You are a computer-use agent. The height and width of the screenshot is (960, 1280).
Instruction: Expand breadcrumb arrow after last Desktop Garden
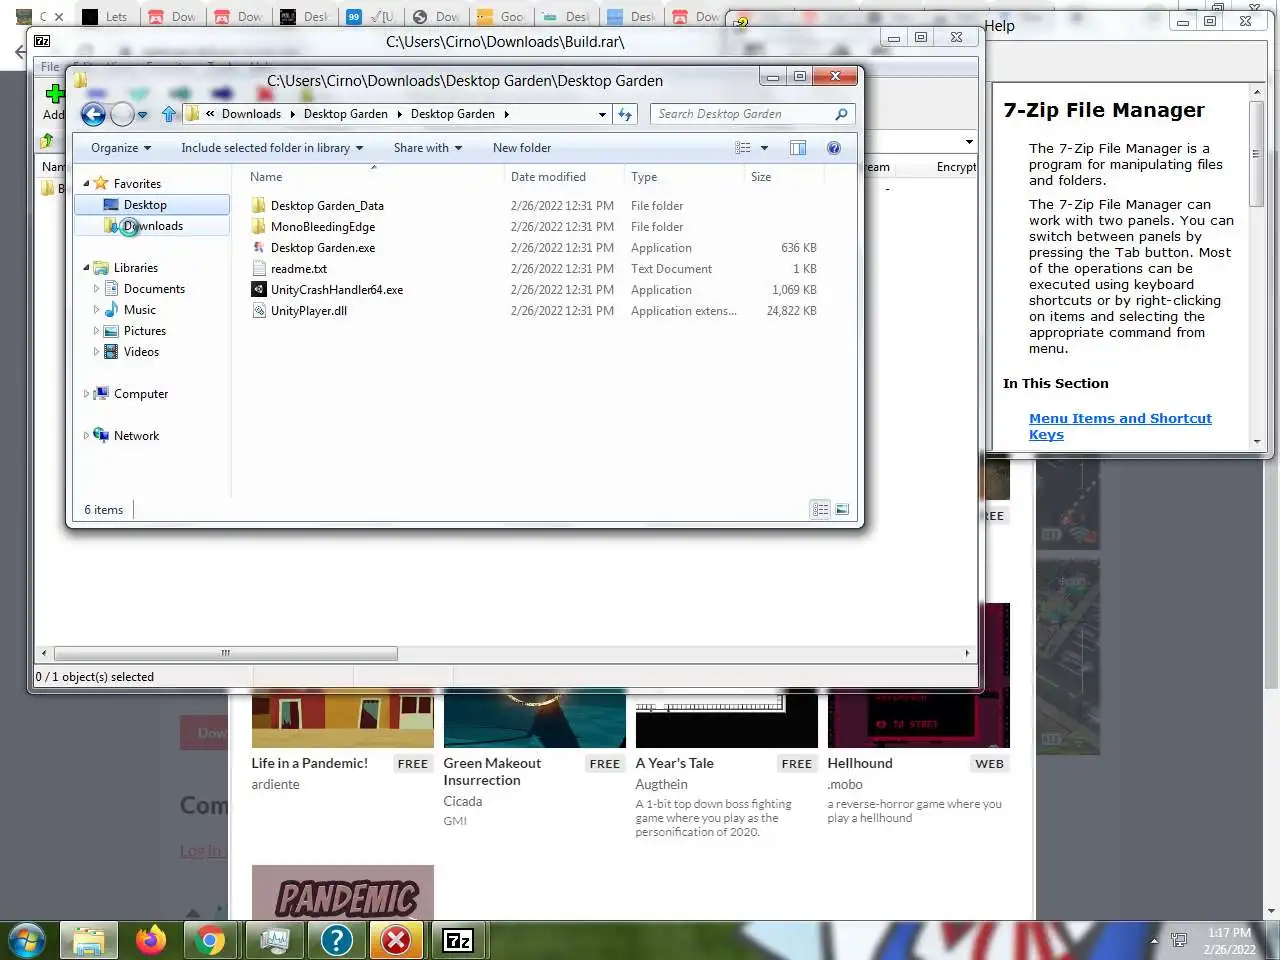pos(506,114)
